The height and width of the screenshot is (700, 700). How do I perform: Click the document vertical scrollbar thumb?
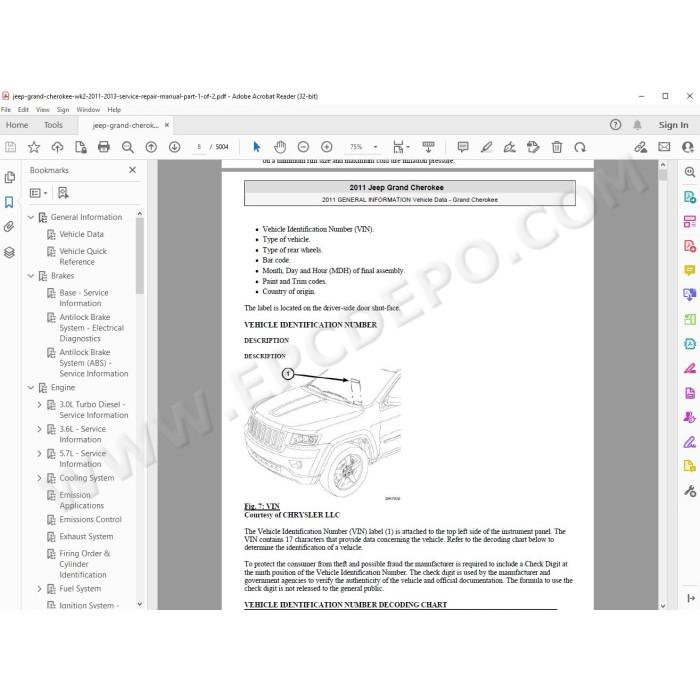663,175
